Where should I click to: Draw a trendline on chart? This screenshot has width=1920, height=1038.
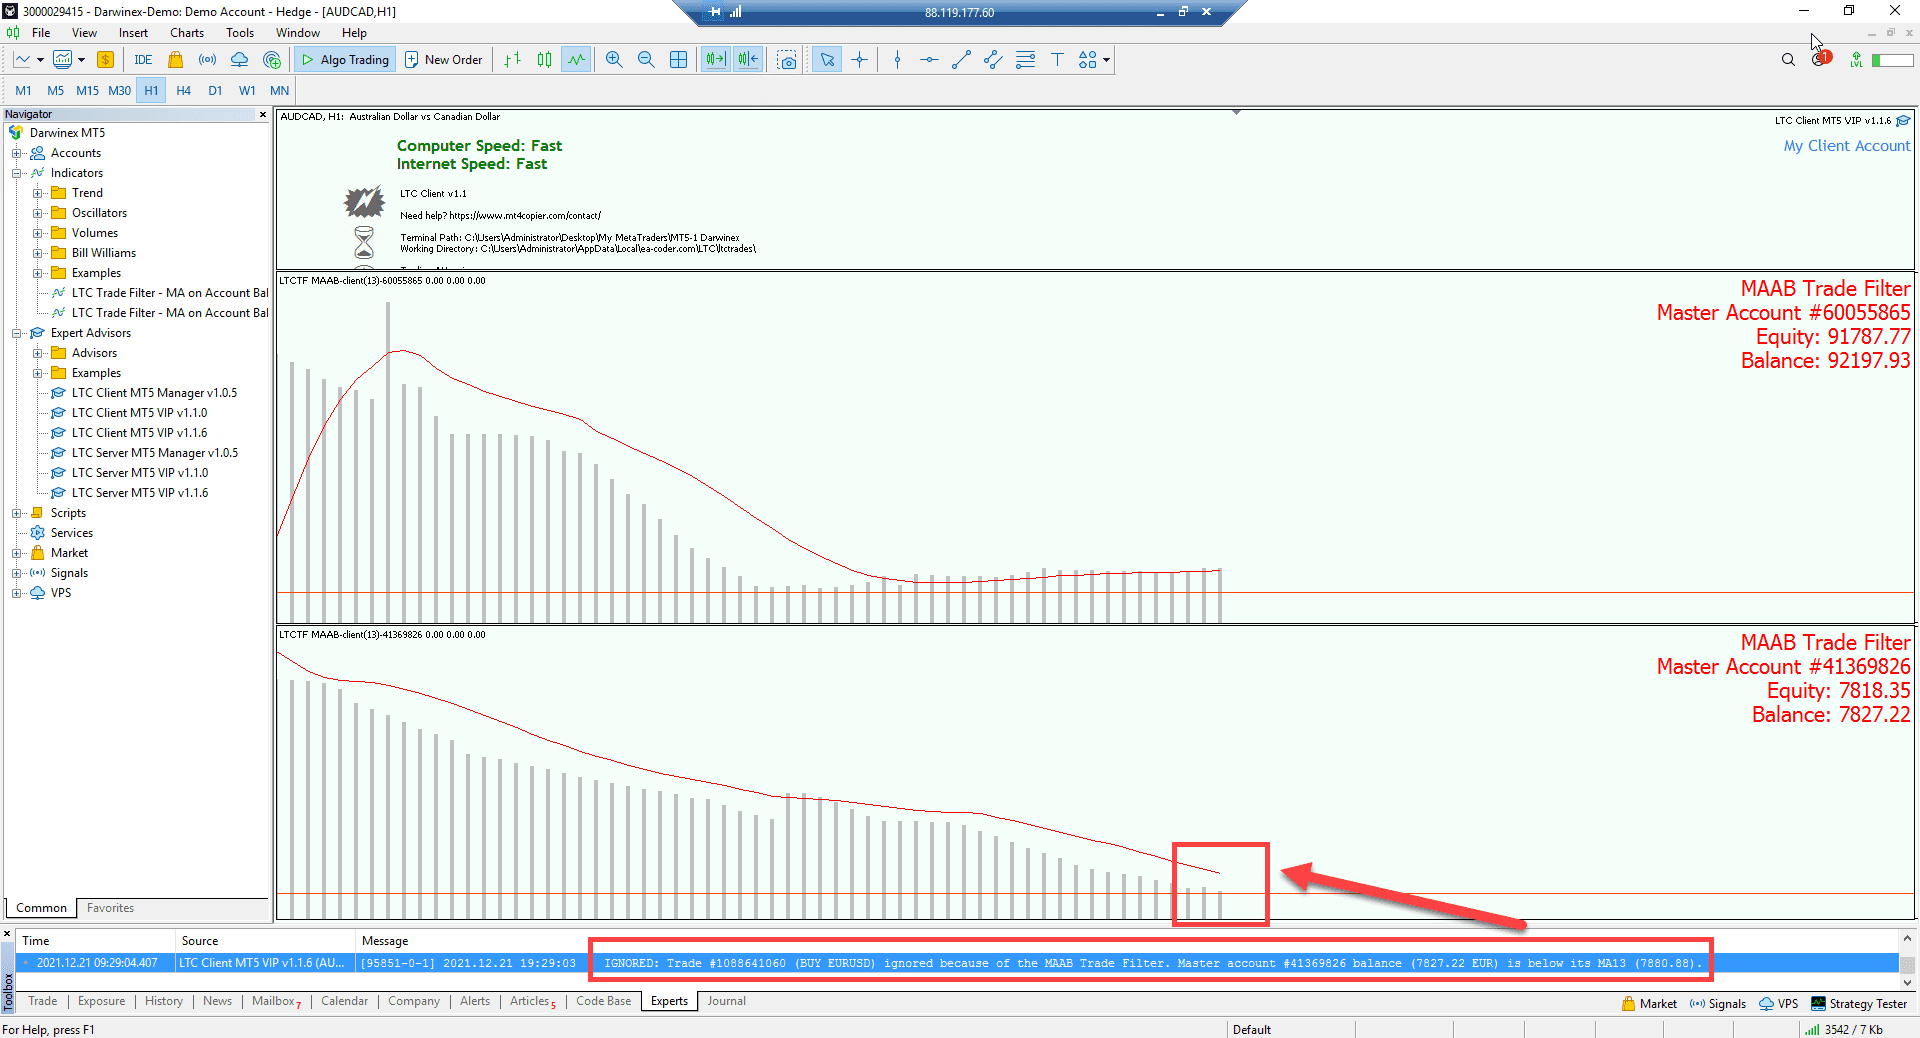[961, 60]
